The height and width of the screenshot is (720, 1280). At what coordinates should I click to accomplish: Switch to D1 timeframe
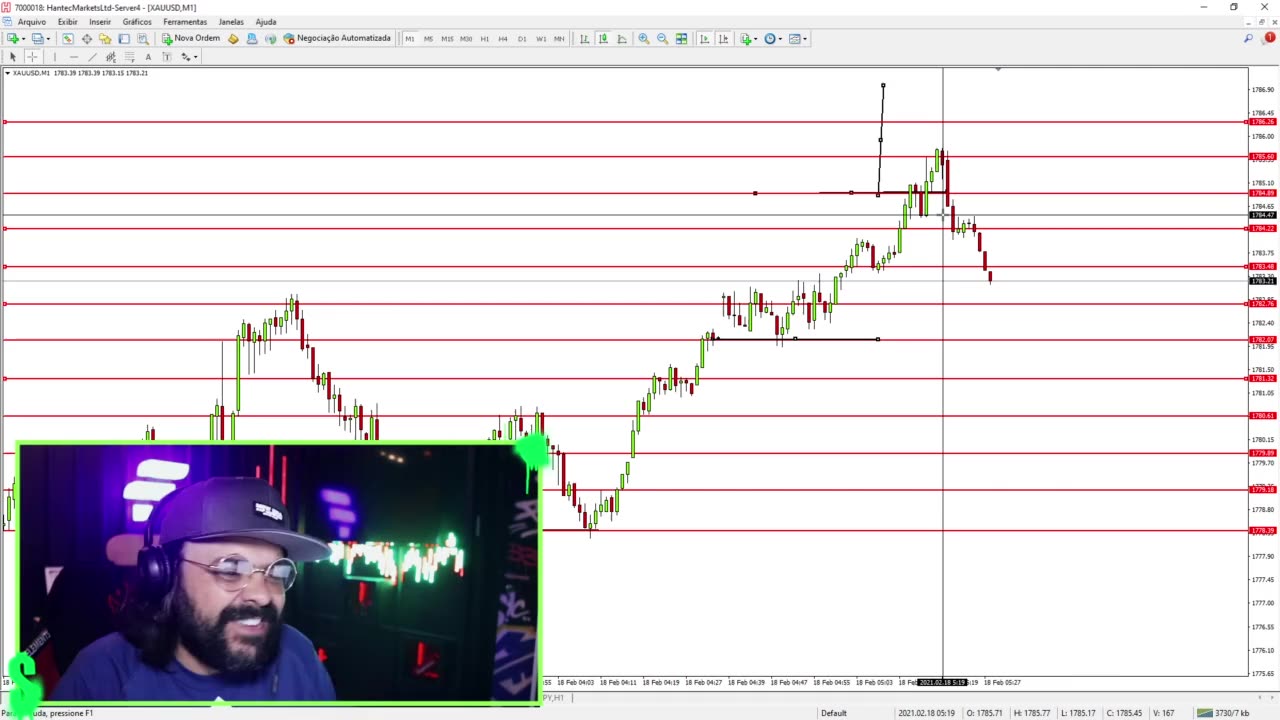coord(522,39)
